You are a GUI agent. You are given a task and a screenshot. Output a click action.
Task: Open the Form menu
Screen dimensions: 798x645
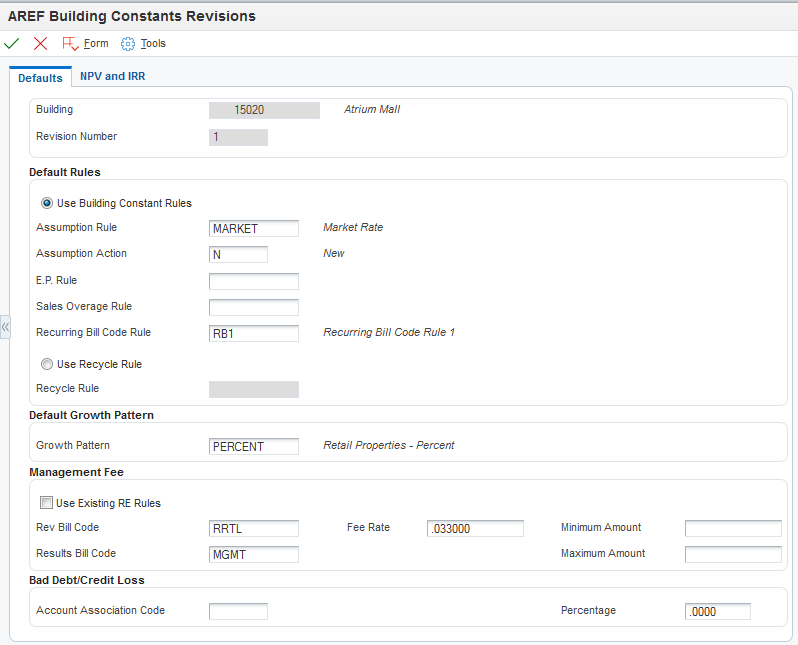(x=96, y=44)
